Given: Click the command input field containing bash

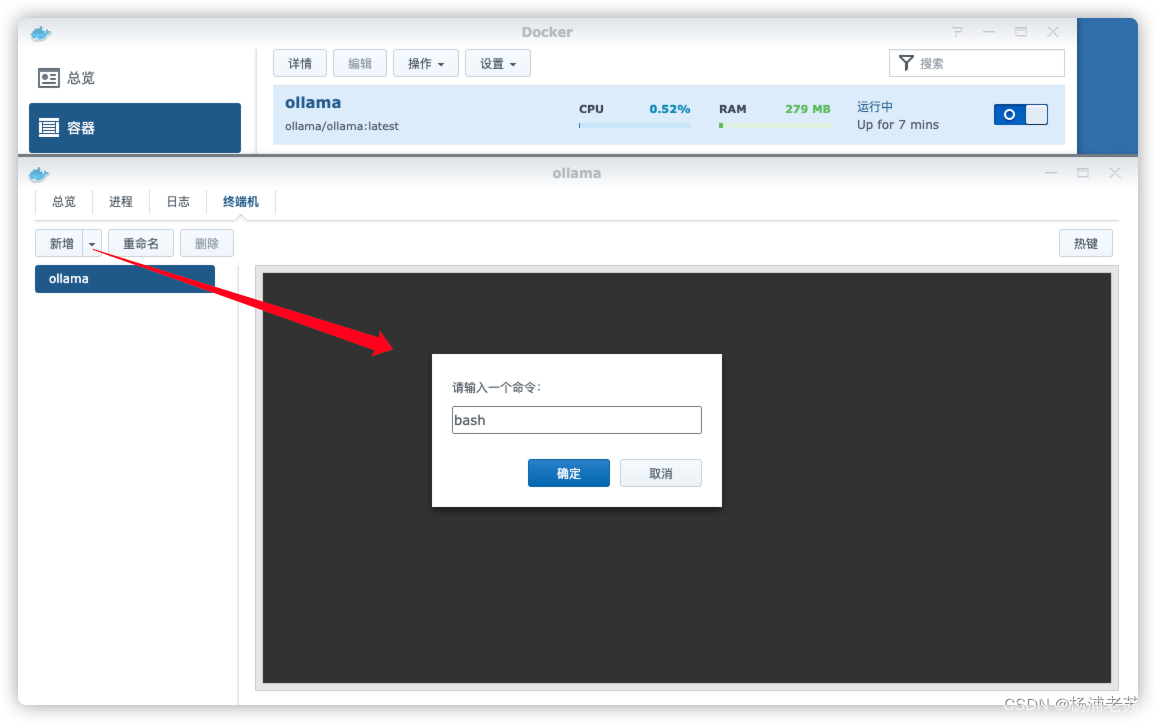Looking at the screenshot, I should click(577, 420).
